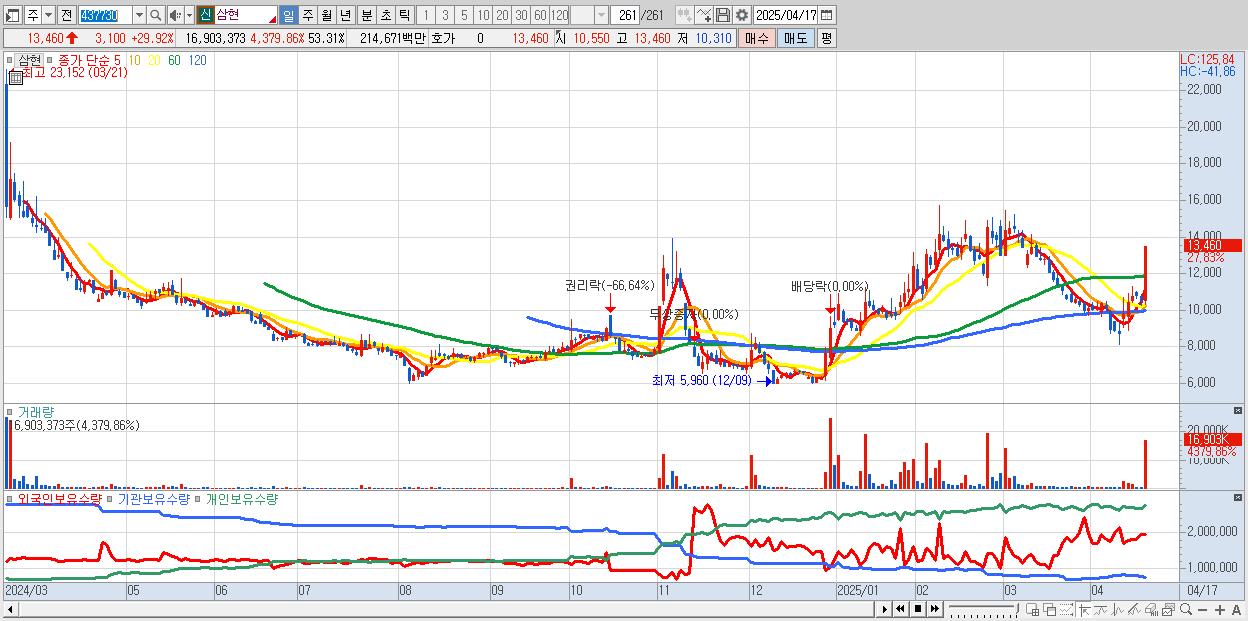Click the save floppy disk icon
This screenshot has height=621, width=1248.
click(723, 15)
